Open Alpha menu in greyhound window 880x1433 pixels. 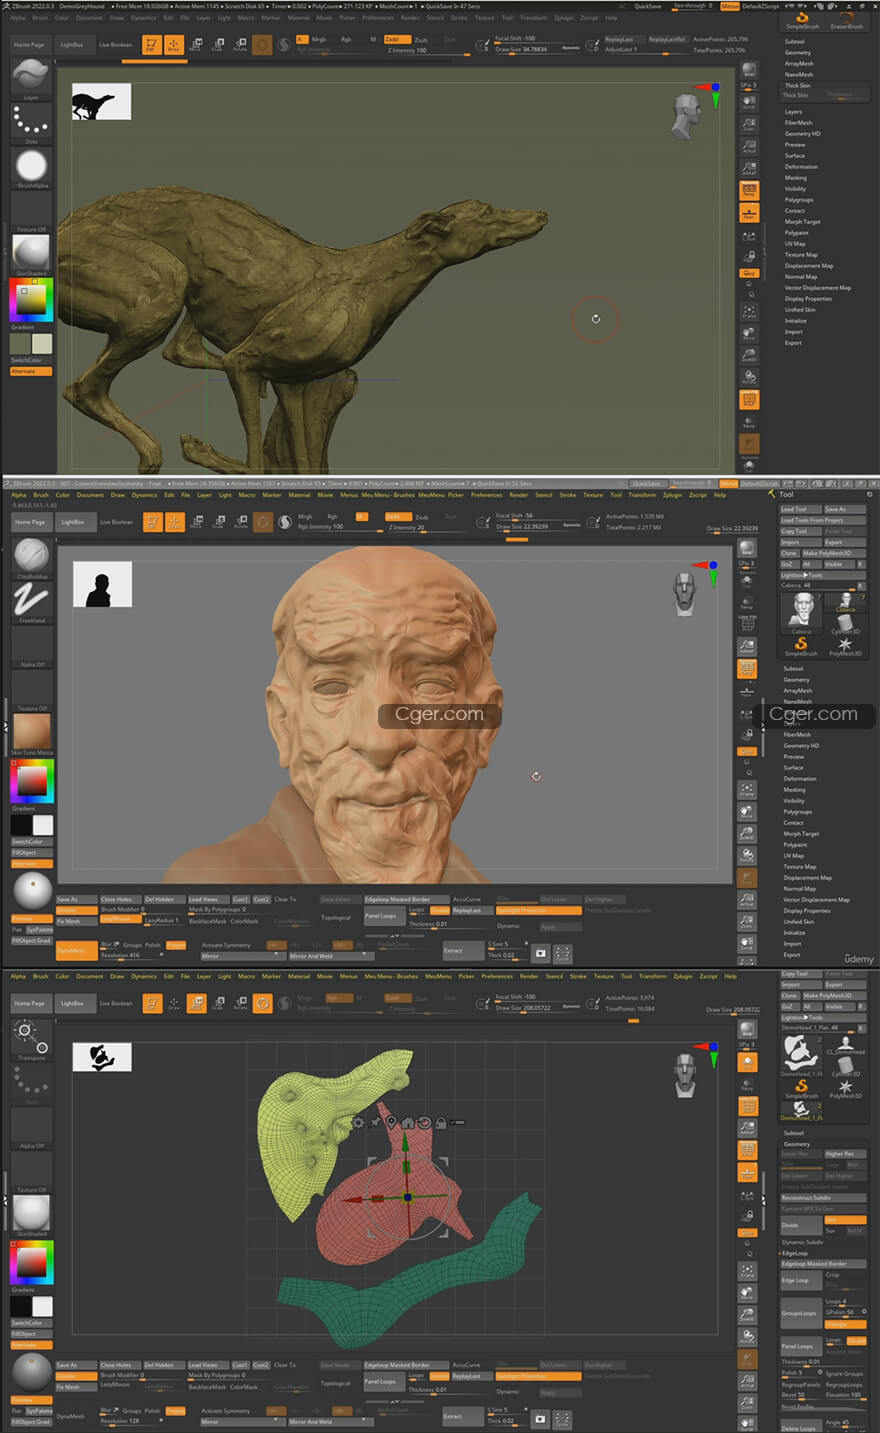18,18
